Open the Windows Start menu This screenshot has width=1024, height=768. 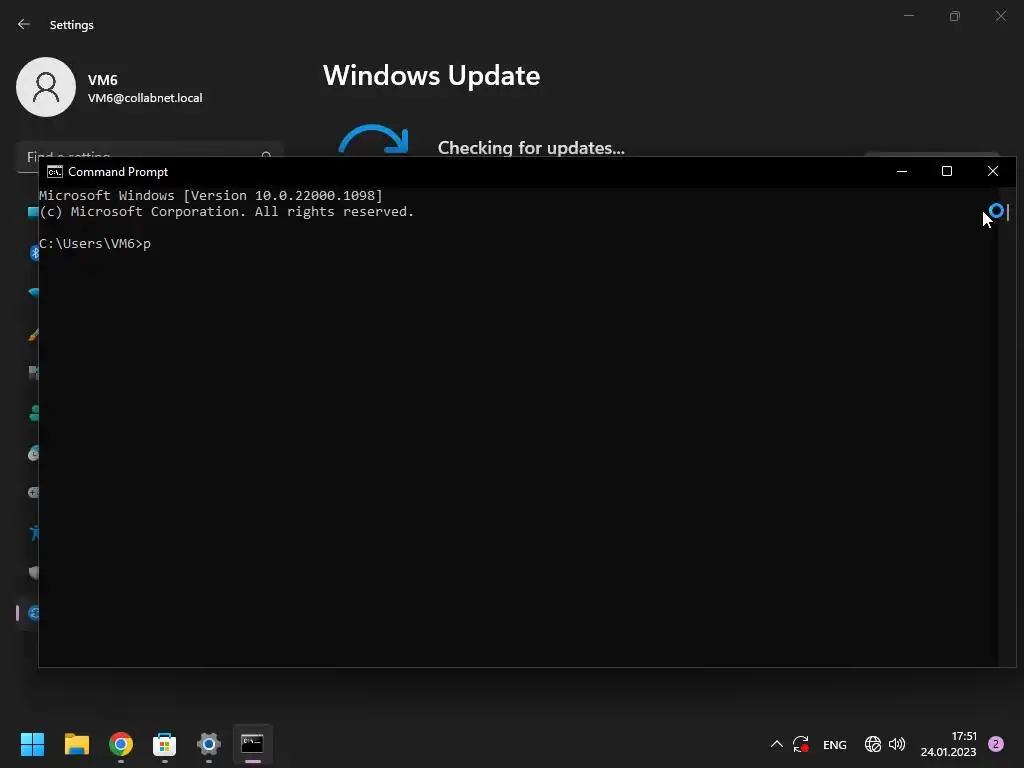pyautogui.click(x=32, y=744)
